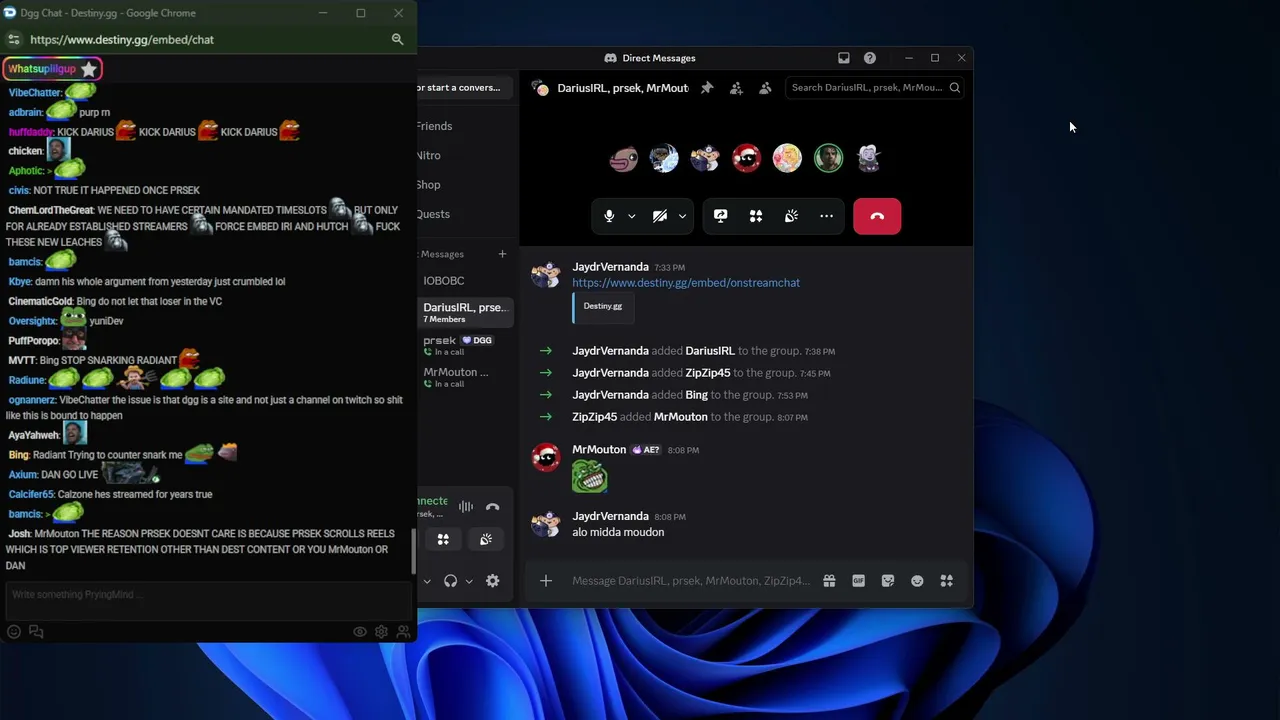Open emote picker in Dgg chat

tap(13, 632)
